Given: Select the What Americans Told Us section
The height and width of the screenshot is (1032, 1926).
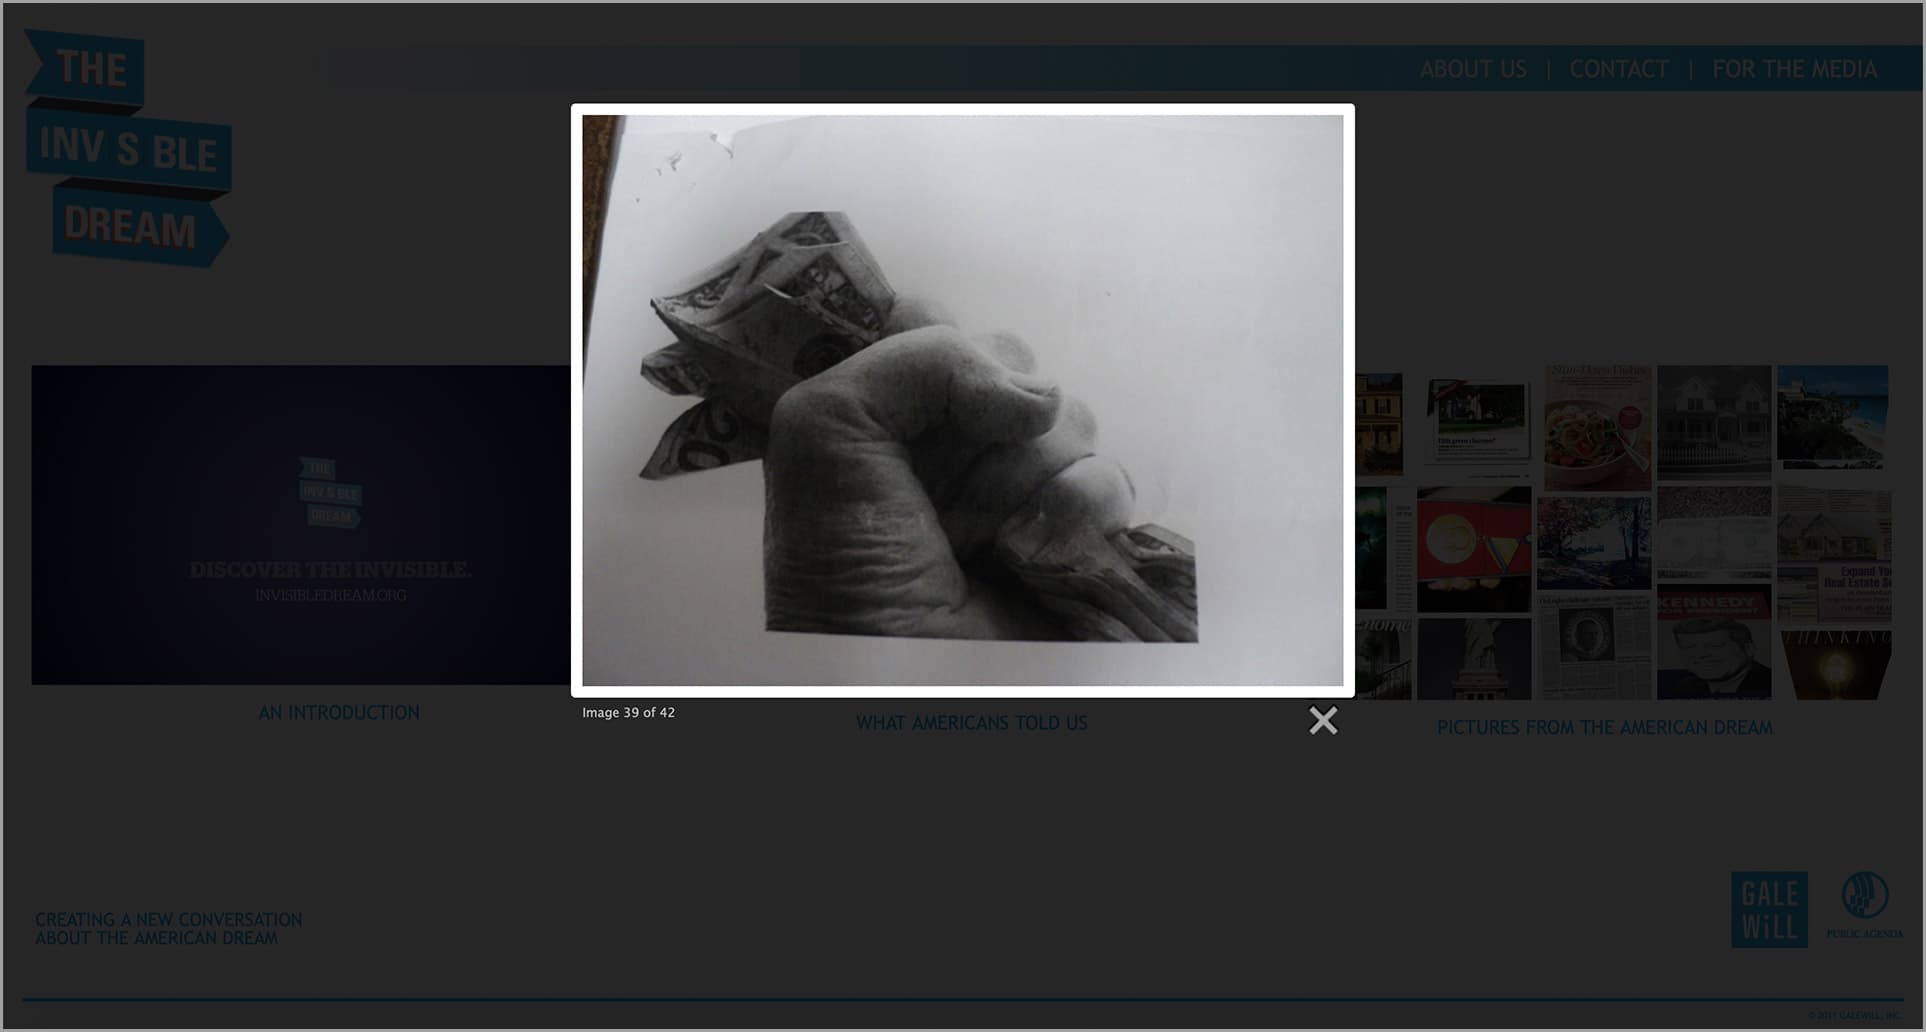Looking at the screenshot, I should (971, 723).
